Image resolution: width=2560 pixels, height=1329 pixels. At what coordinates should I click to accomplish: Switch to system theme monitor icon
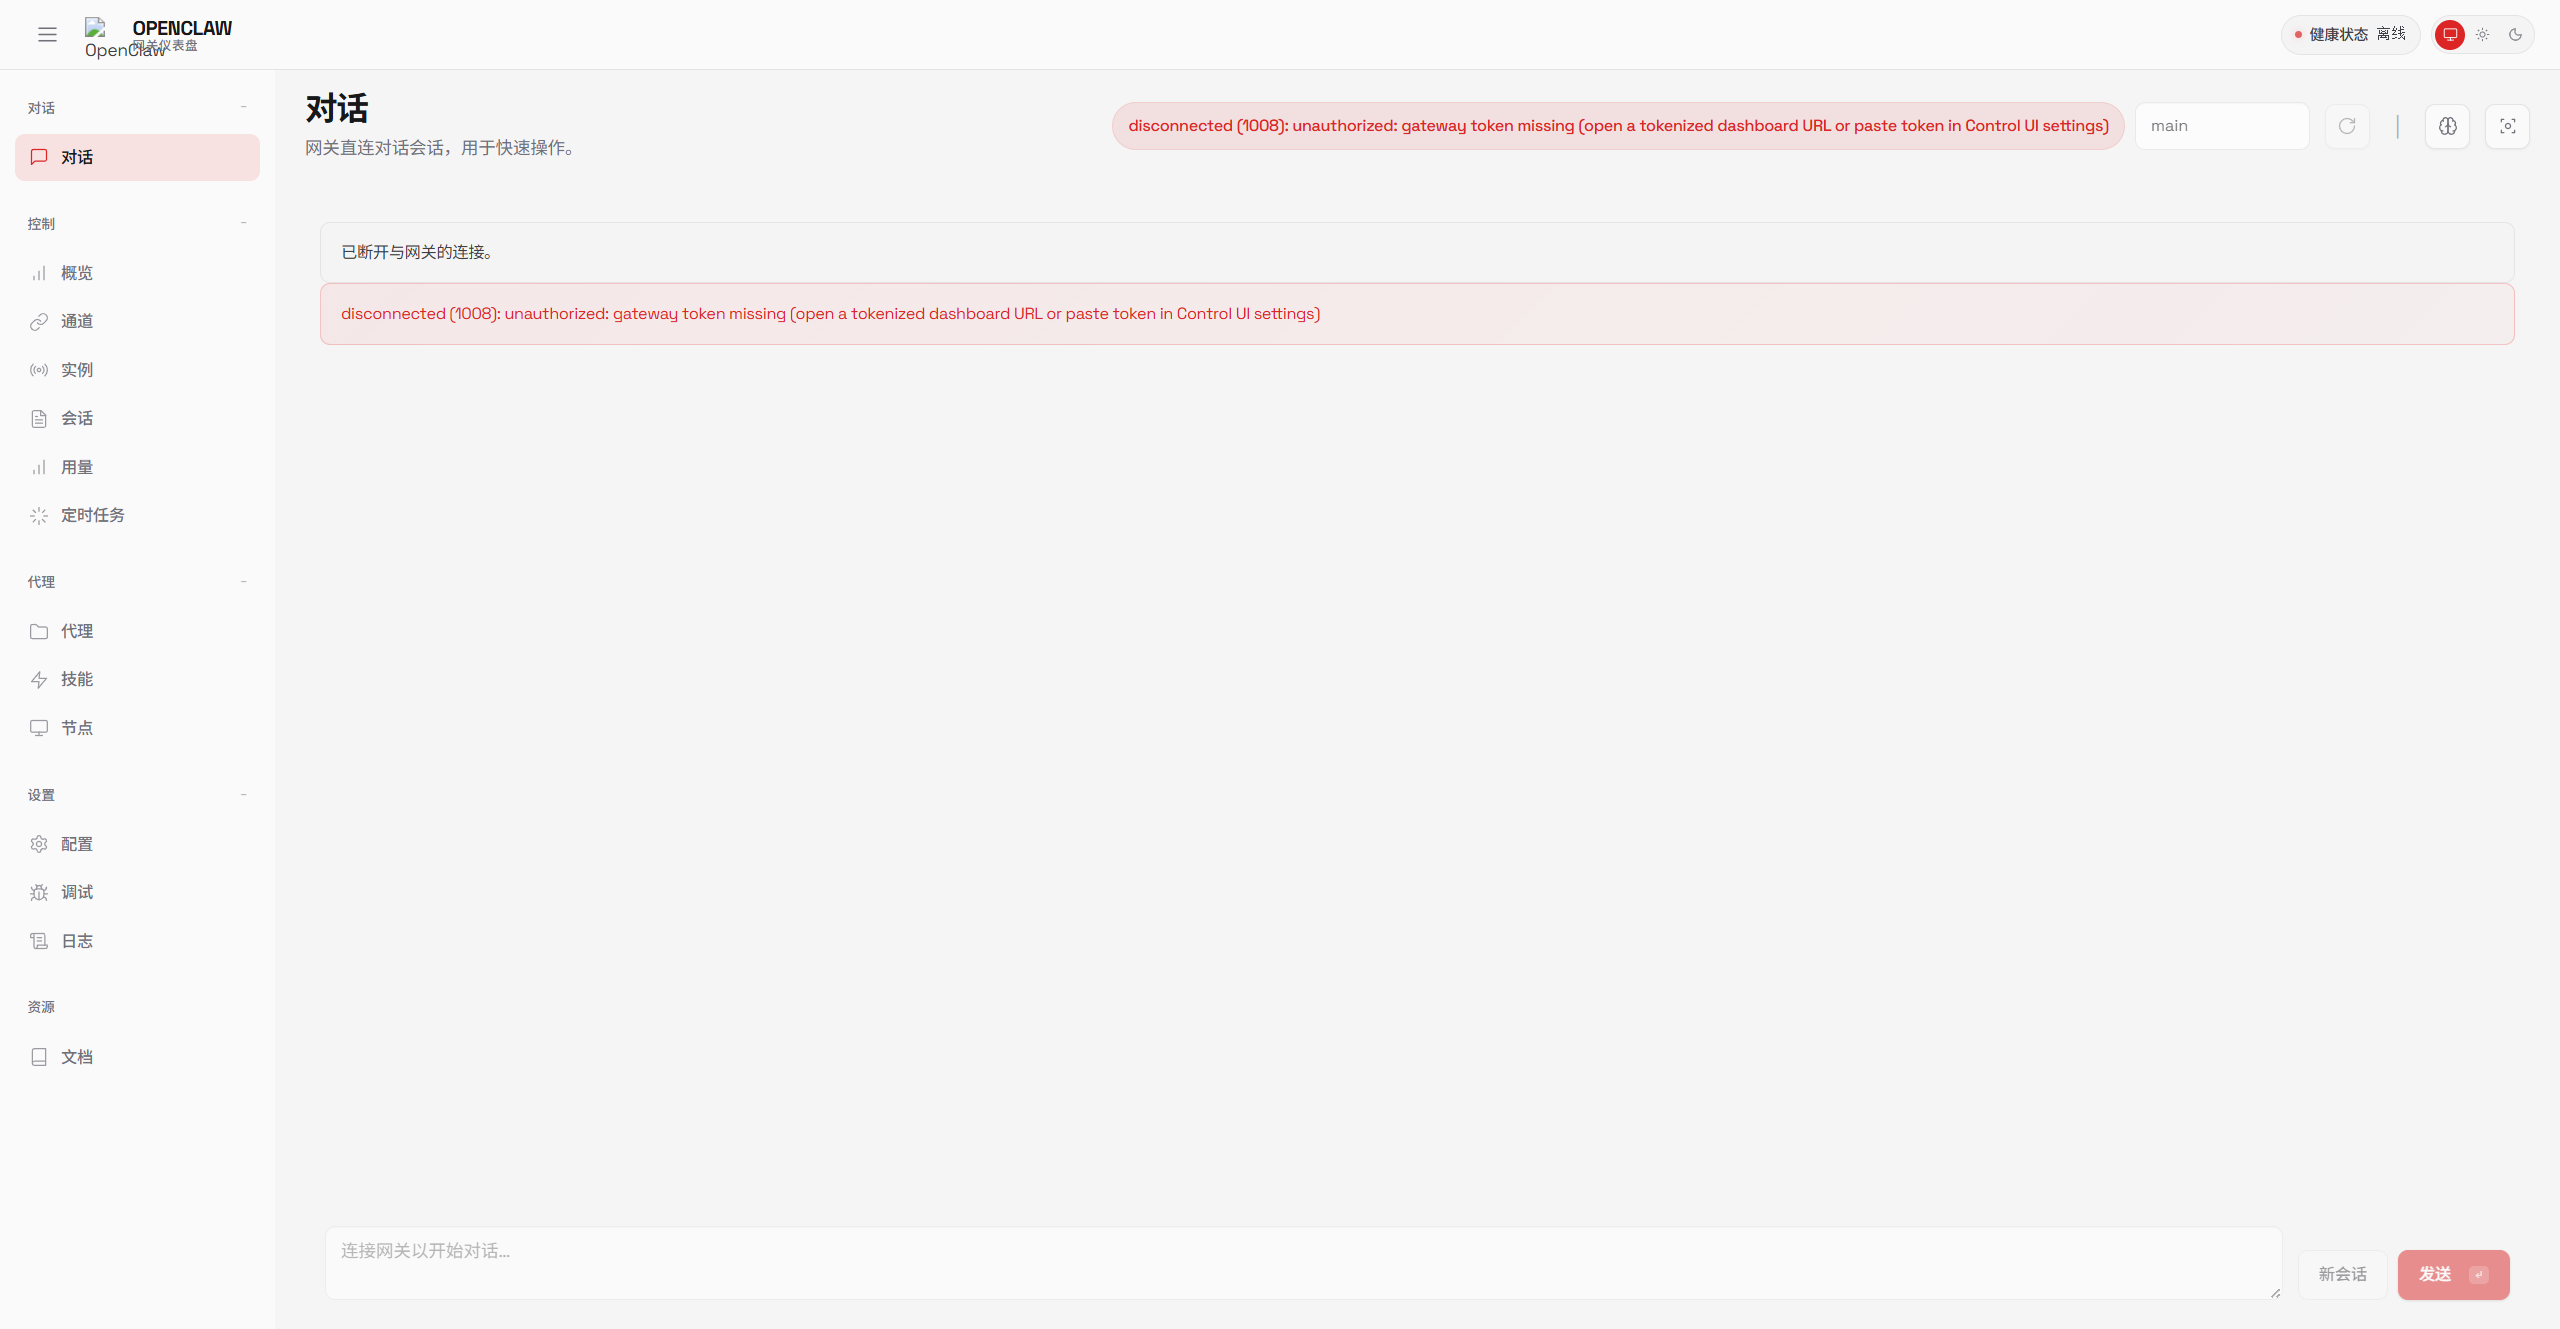coord(2449,35)
